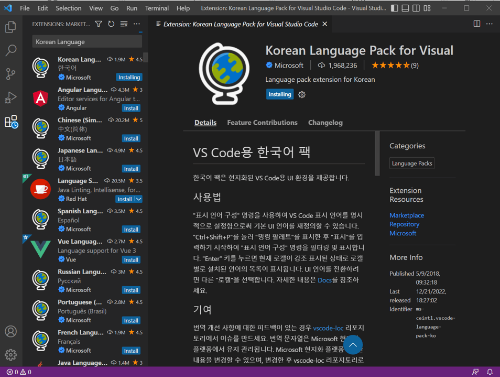The image size is (500, 377).
Task: Open the Run menu
Action: 132,8
